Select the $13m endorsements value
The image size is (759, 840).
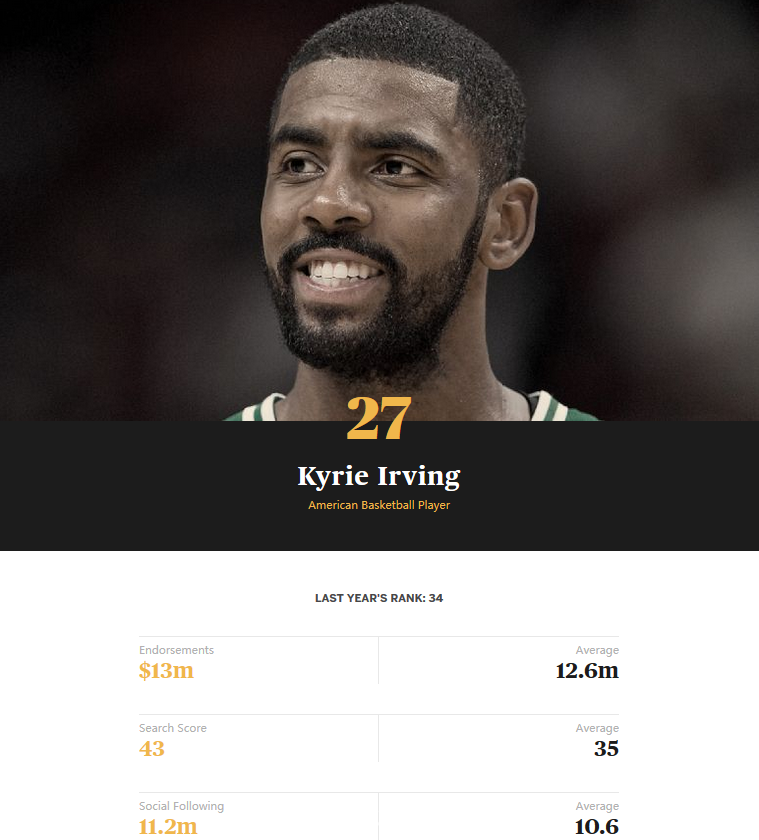(x=166, y=671)
